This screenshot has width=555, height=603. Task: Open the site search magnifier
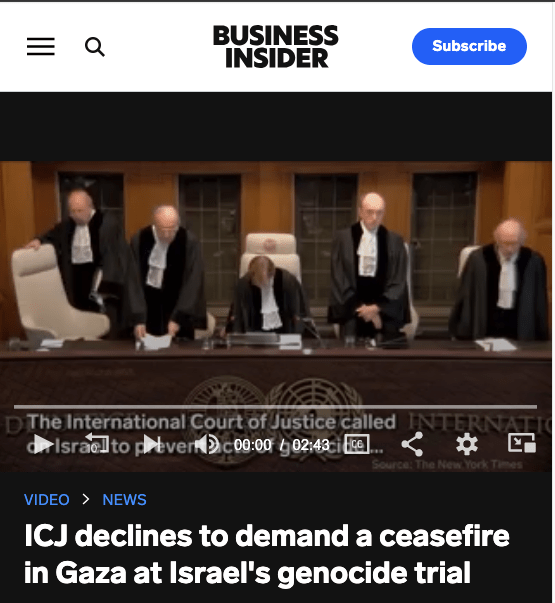[95, 47]
